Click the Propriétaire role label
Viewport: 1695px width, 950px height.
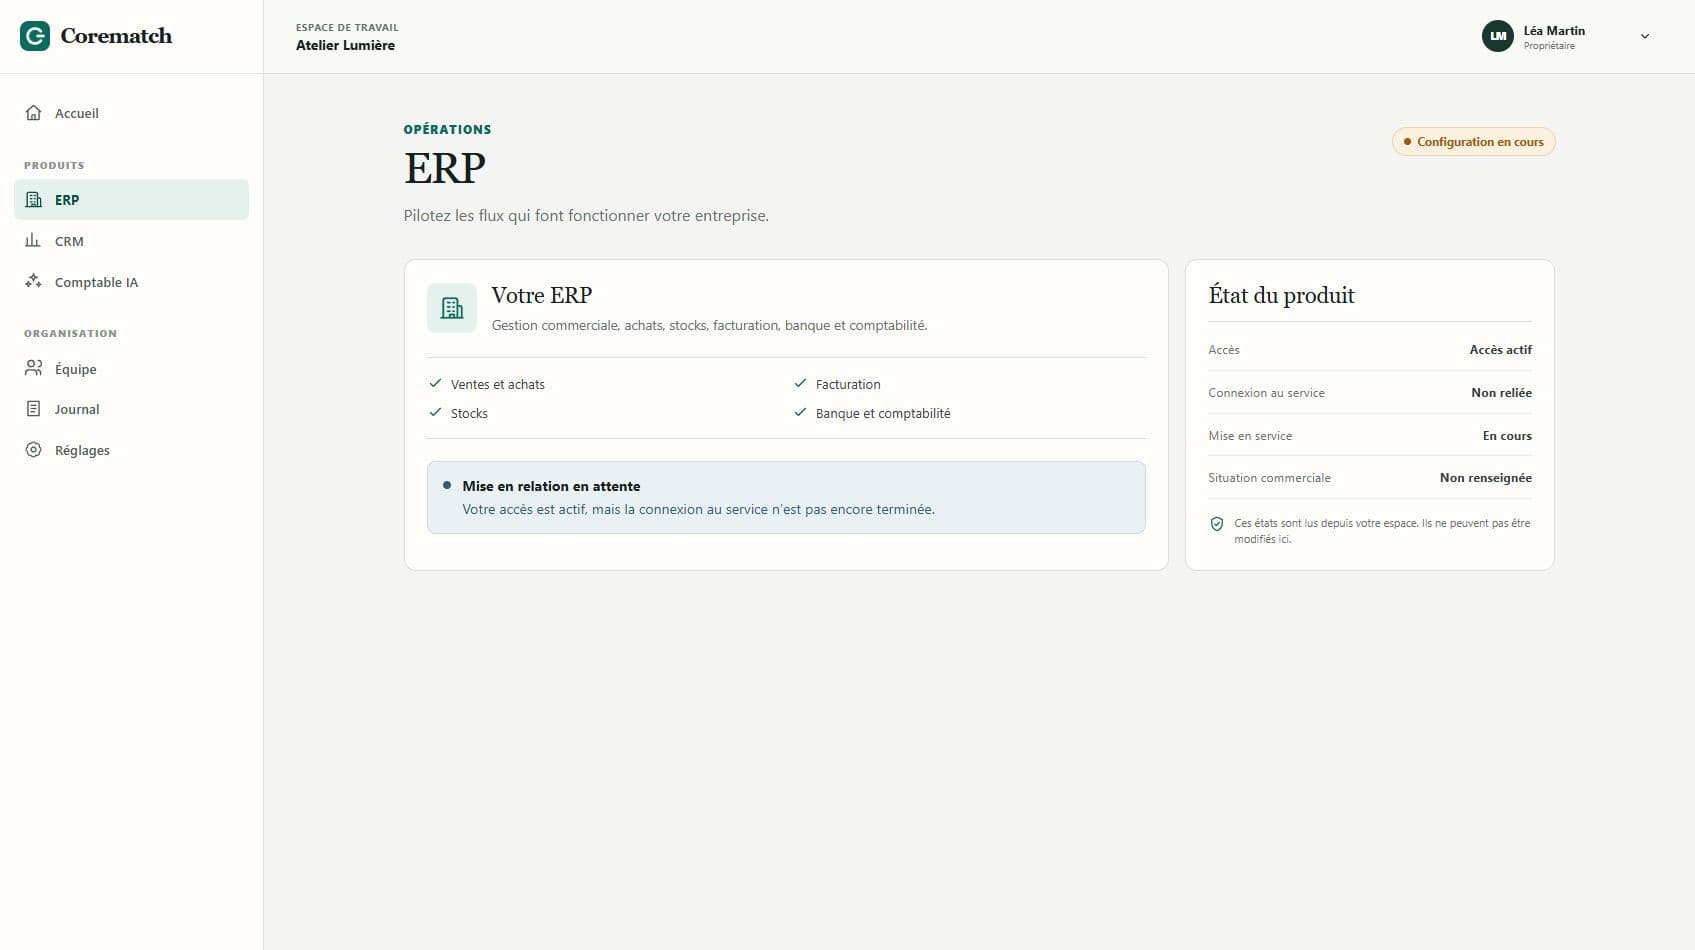point(1549,46)
